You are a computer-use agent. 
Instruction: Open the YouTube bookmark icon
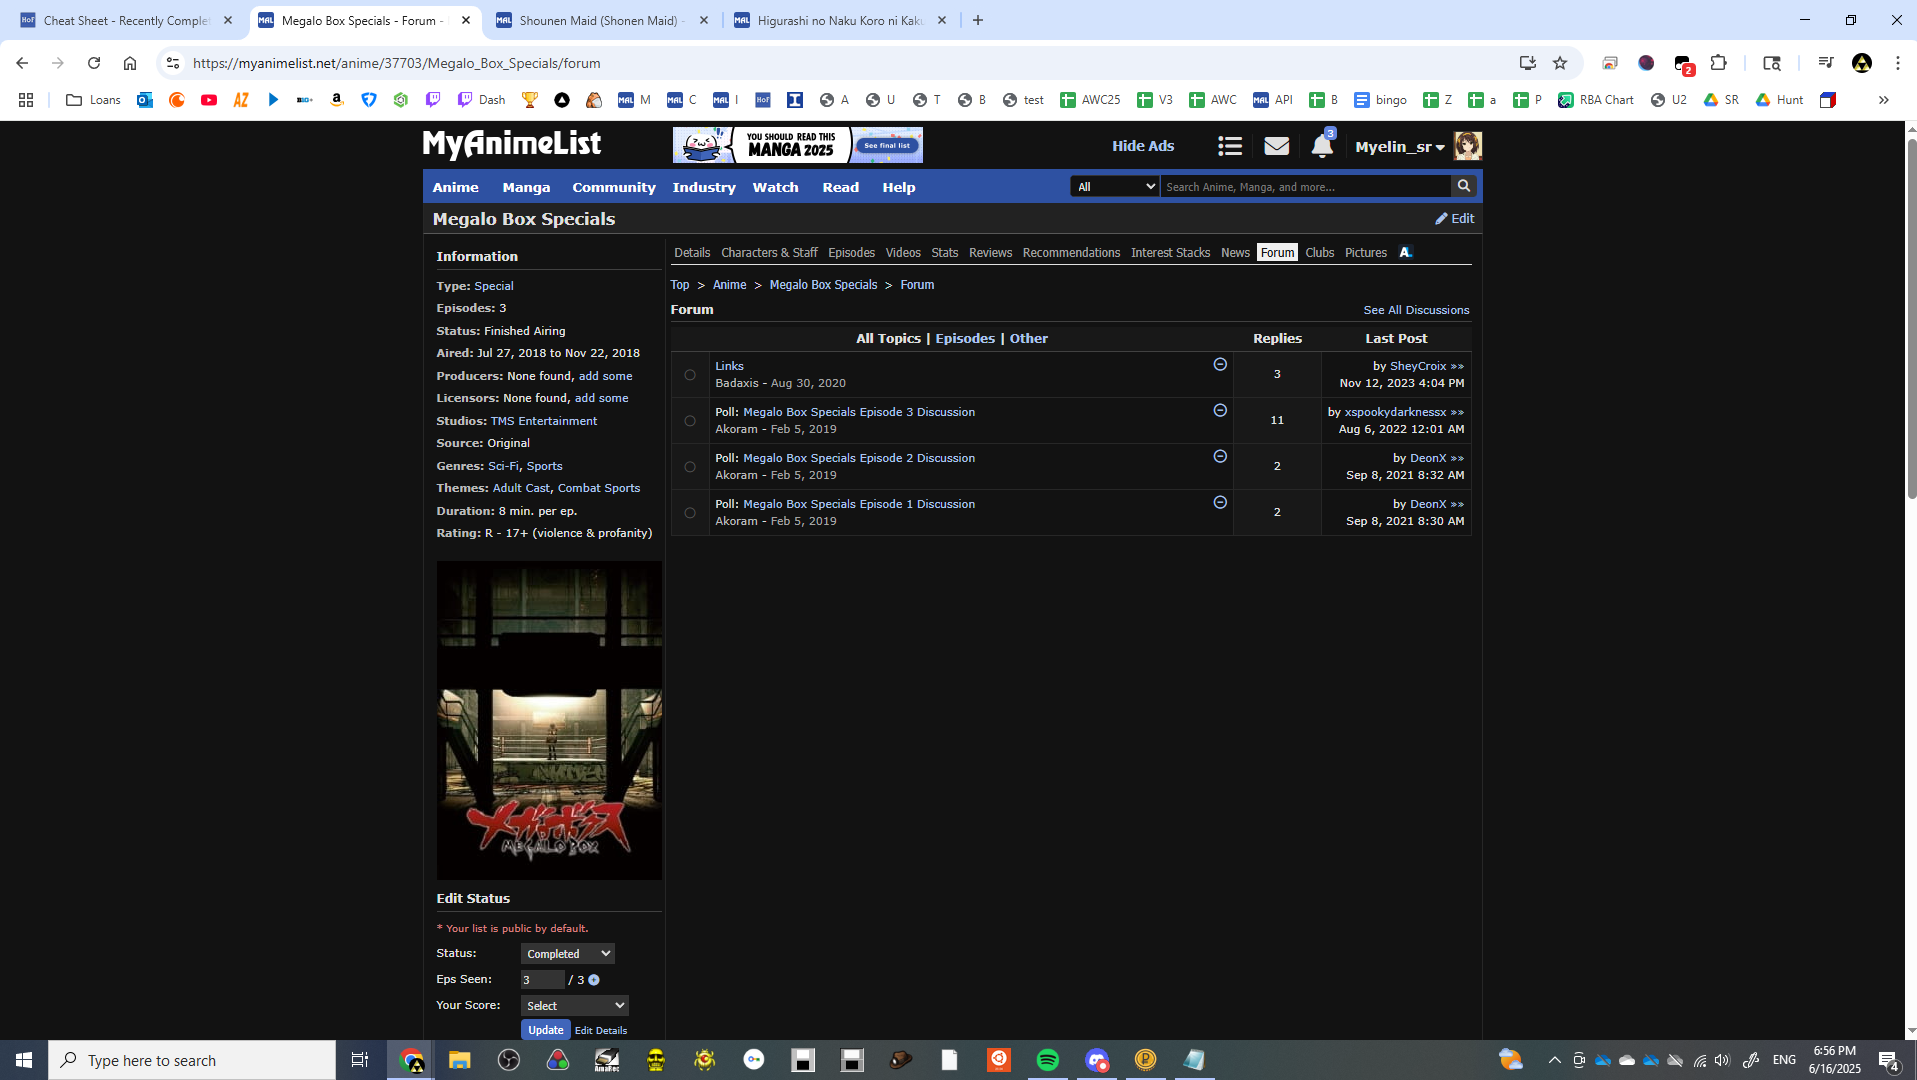pos(209,100)
